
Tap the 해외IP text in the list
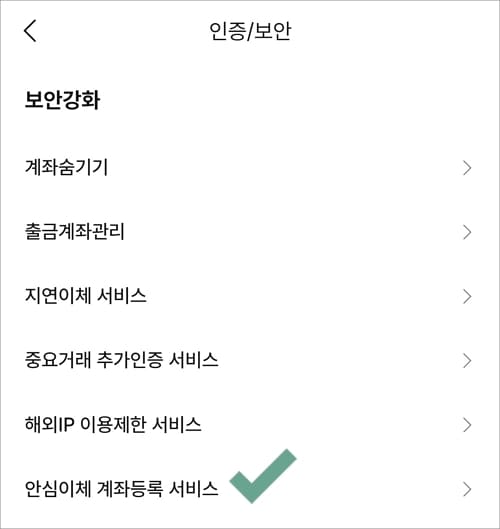[50, 424]
